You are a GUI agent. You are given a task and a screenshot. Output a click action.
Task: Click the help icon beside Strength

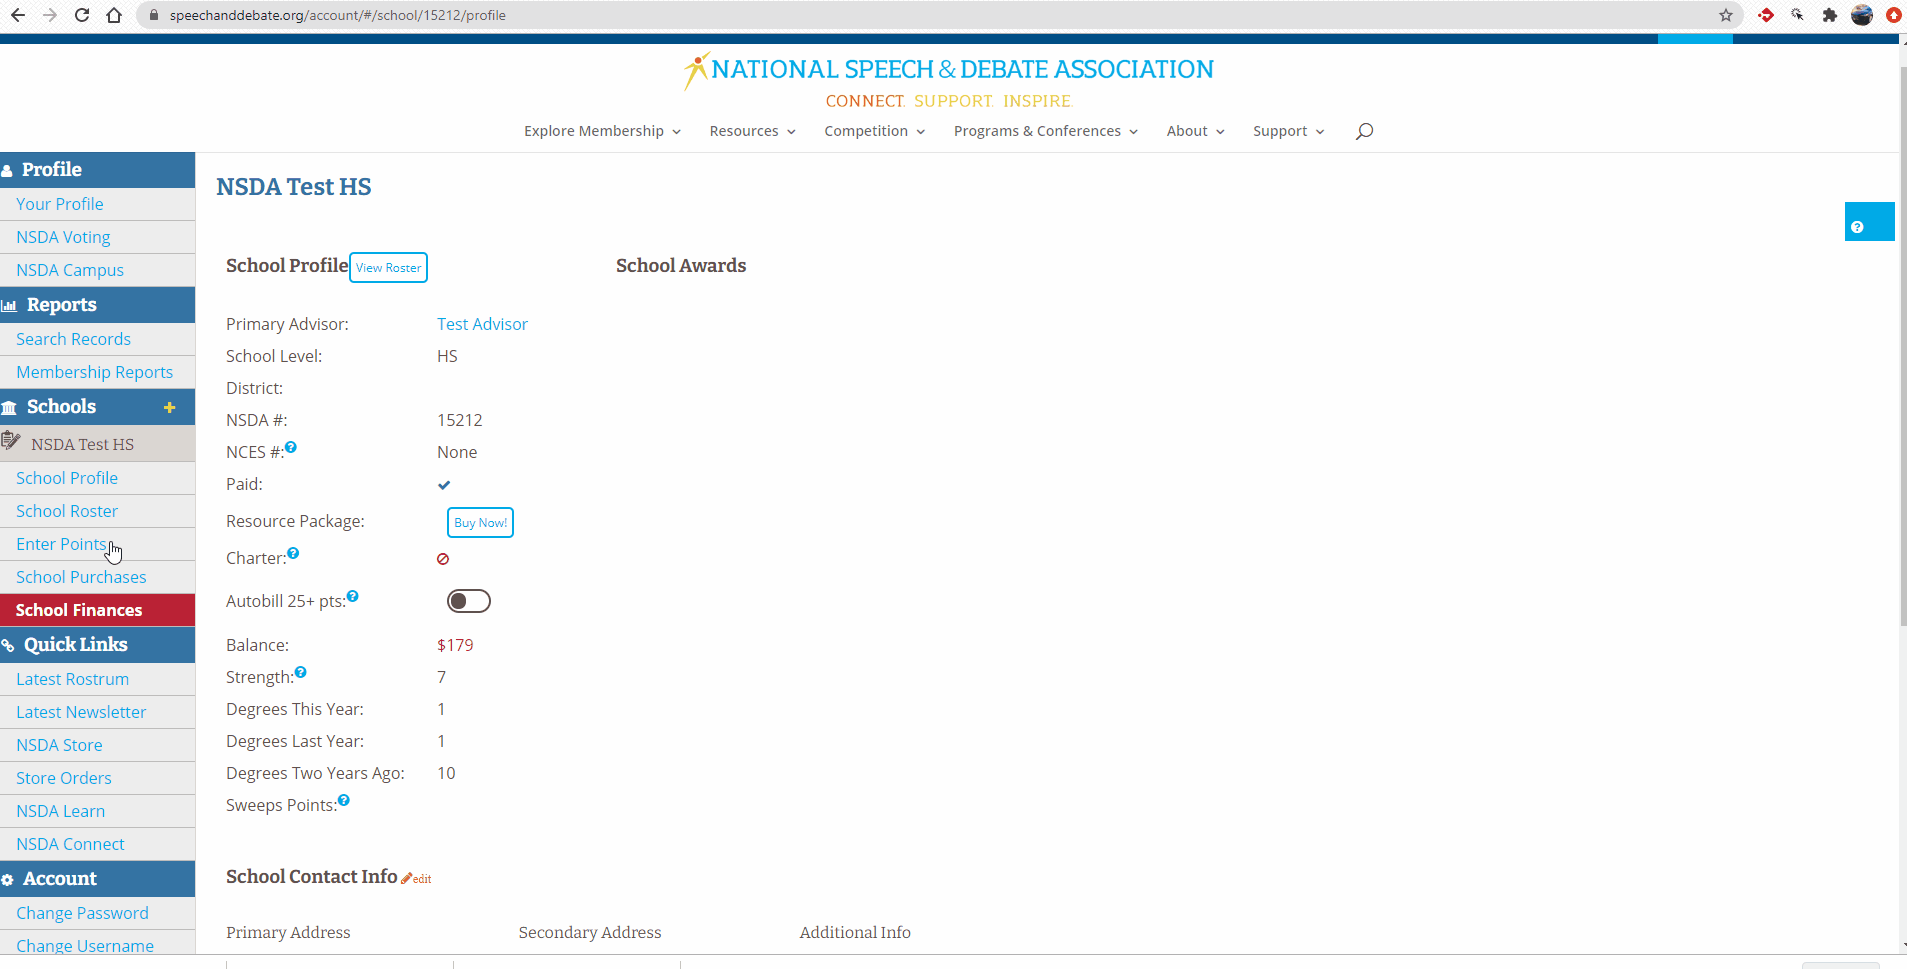coord(301,673)
